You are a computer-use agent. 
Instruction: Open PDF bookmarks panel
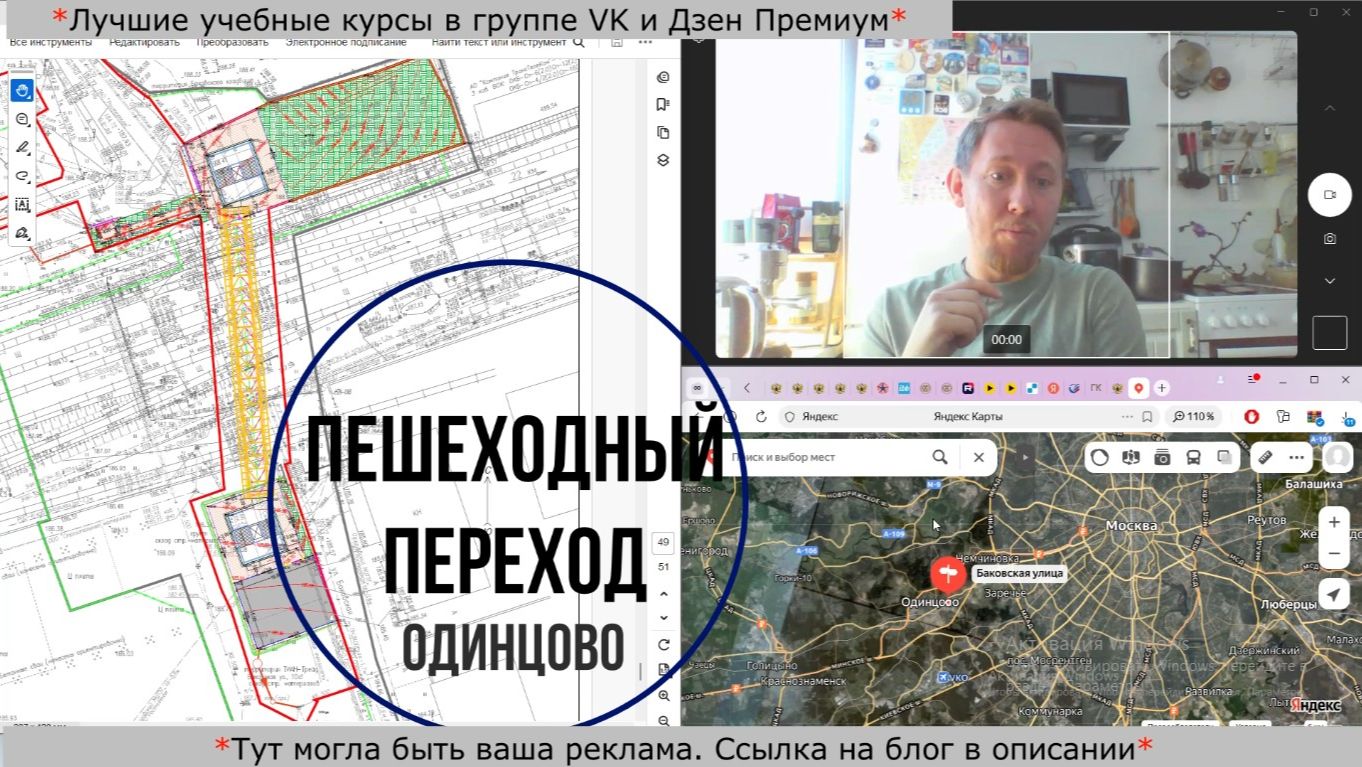(x=662, y=104)
